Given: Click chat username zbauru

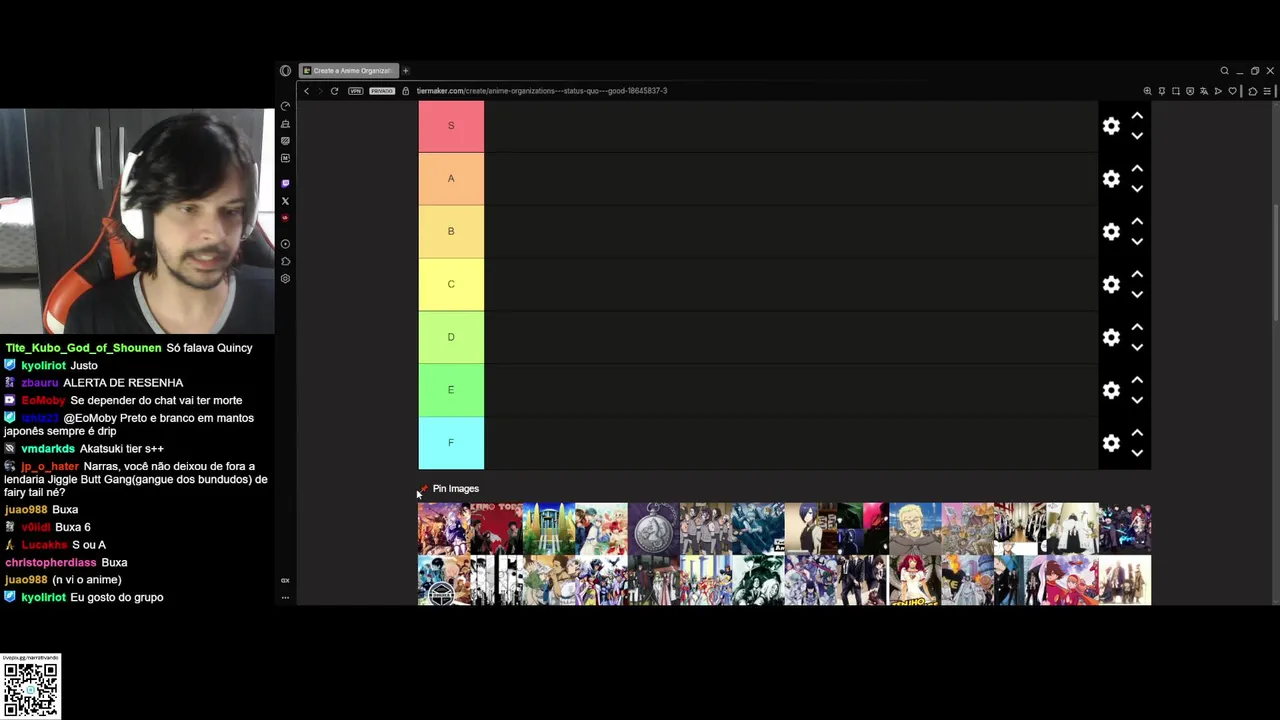Looking at the screenshot, I should (40, 383).
